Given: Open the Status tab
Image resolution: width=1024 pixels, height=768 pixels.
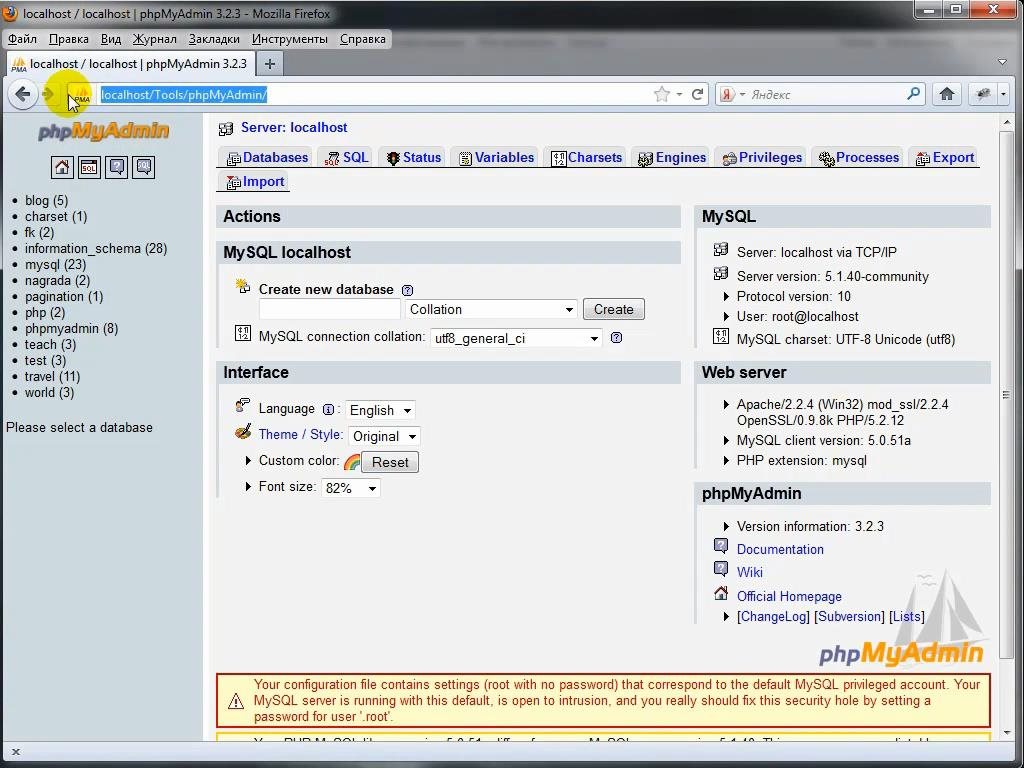Looking at the screenshot, I should (x=413, y=157).
